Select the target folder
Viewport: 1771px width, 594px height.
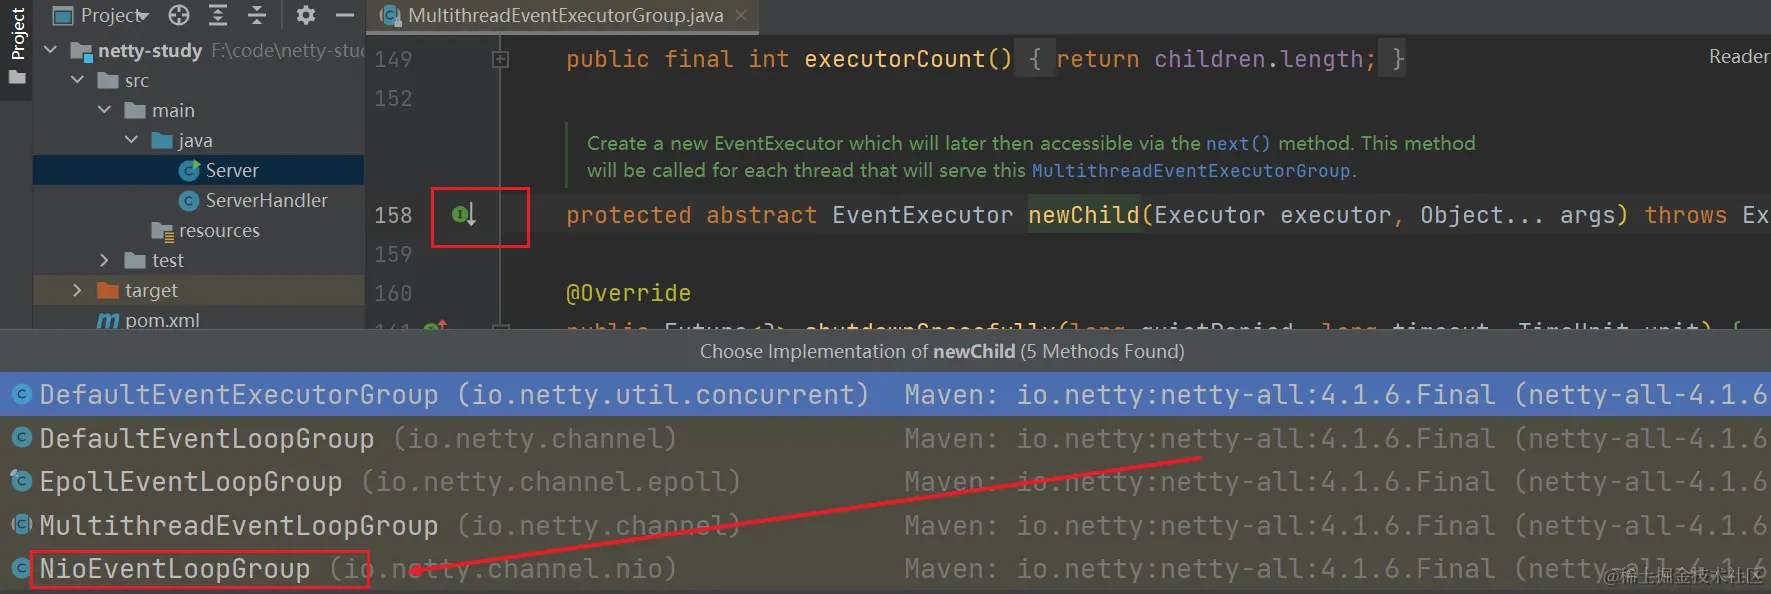pos(199,290)
